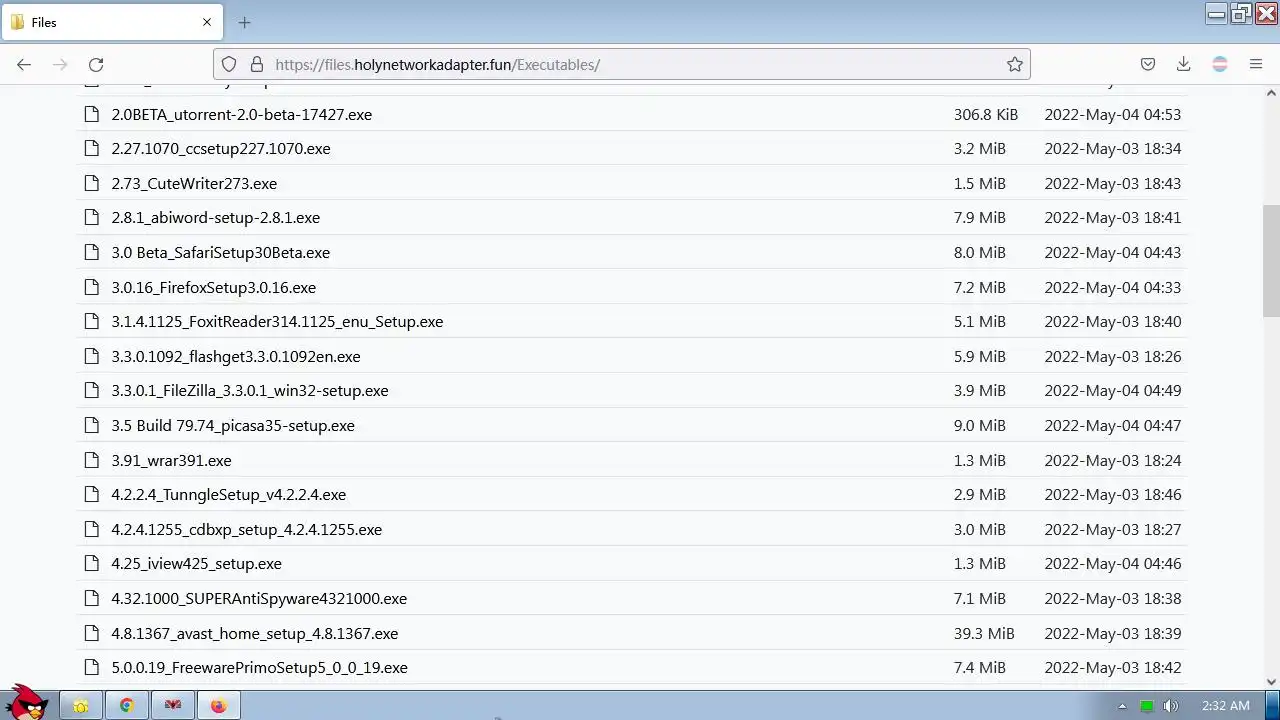1280x720 pixels.
Task: Click the scrollbar up arrow
Action: [x=1271, y=93]
